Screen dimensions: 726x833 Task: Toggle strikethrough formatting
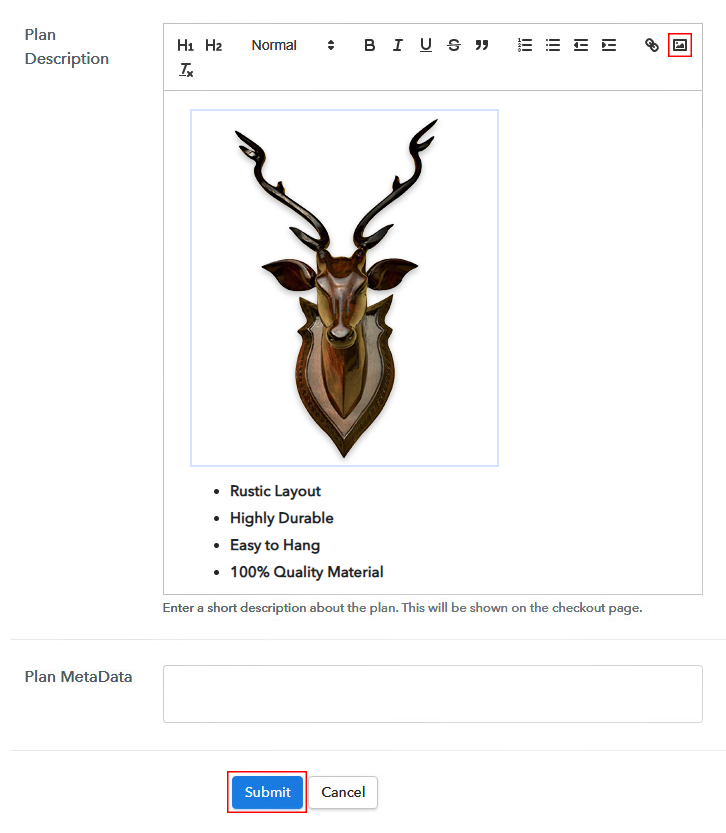(454, 45)
